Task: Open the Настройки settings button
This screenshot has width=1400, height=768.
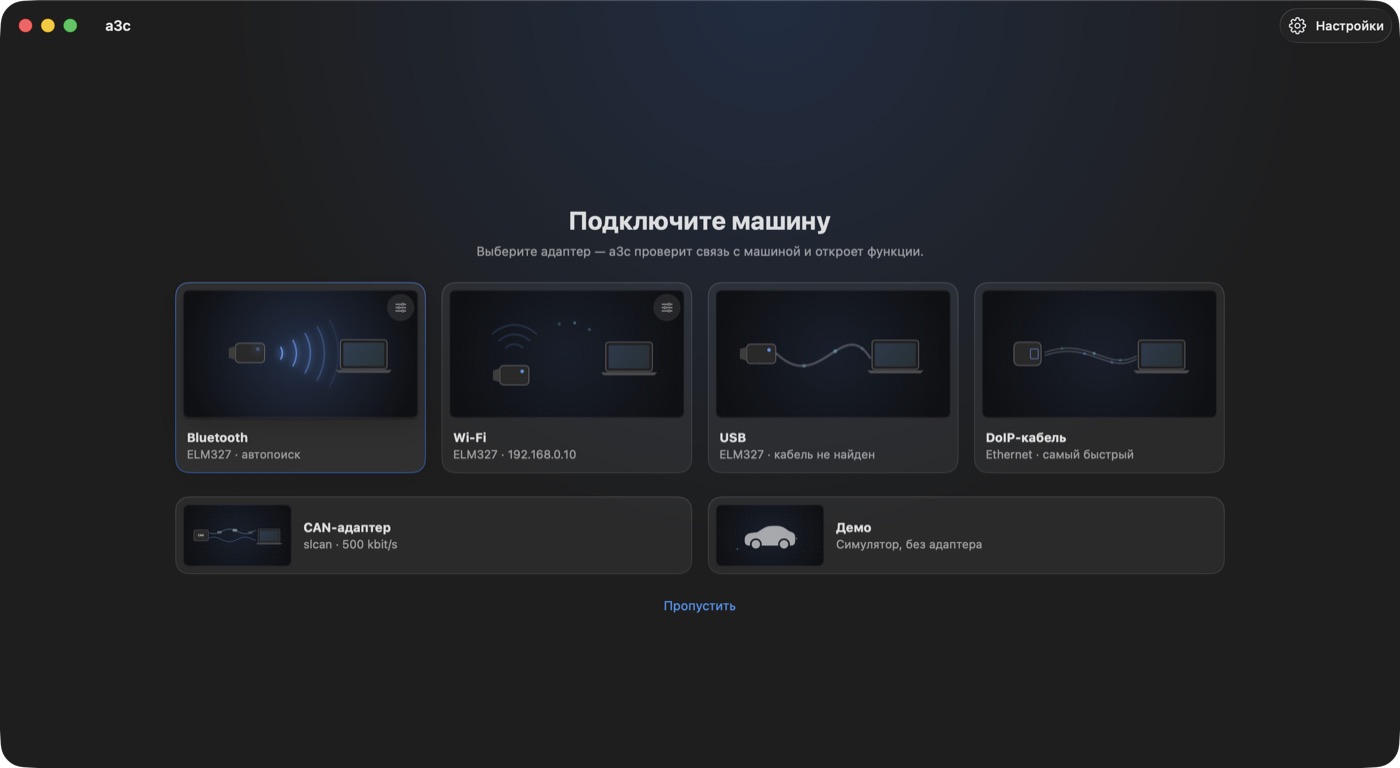Action: coord(1336,26)
